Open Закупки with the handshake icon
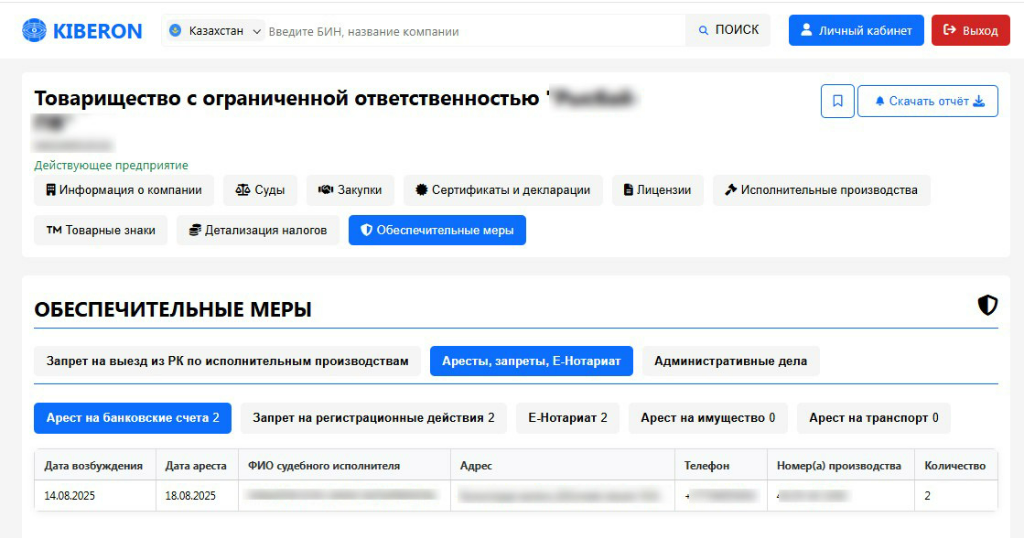Screen dimensions: 1024x538 350,190
